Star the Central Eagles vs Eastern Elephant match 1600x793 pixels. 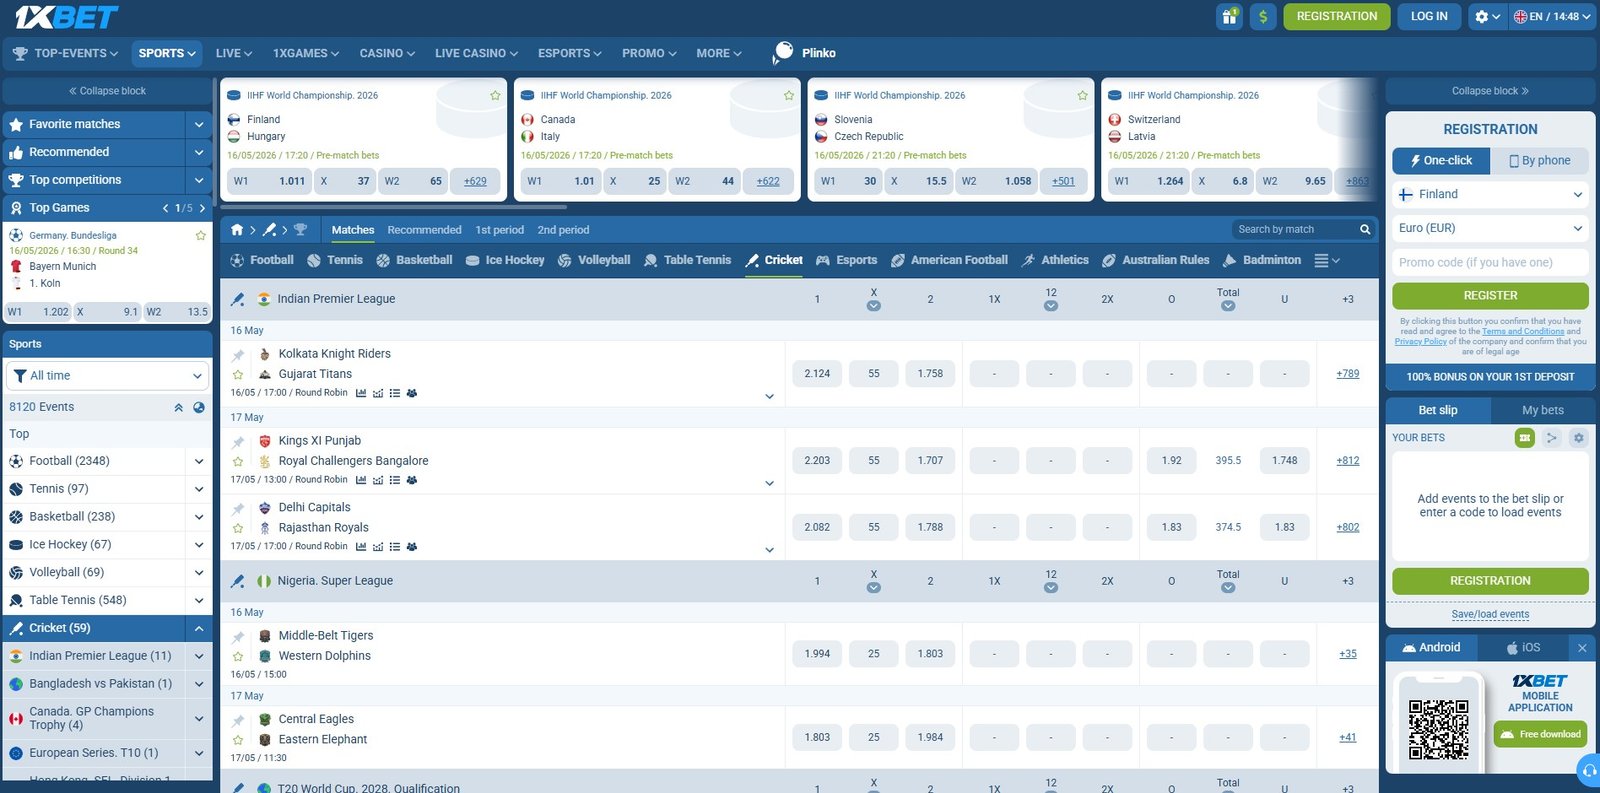coord(238,741)
